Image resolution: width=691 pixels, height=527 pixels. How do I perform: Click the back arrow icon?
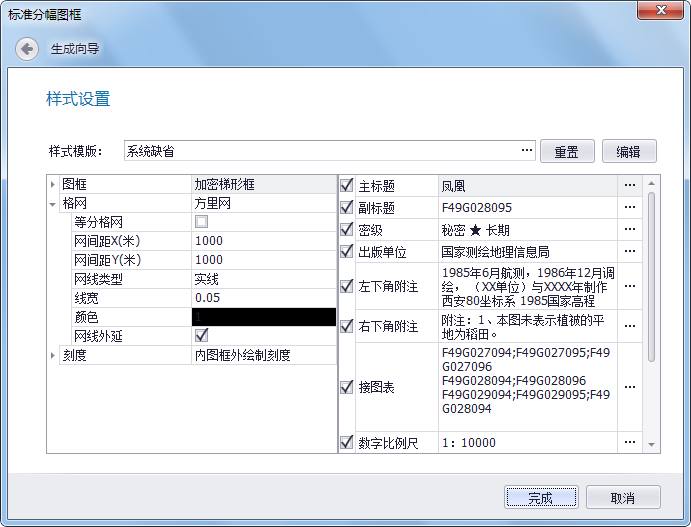pos(27,48)
